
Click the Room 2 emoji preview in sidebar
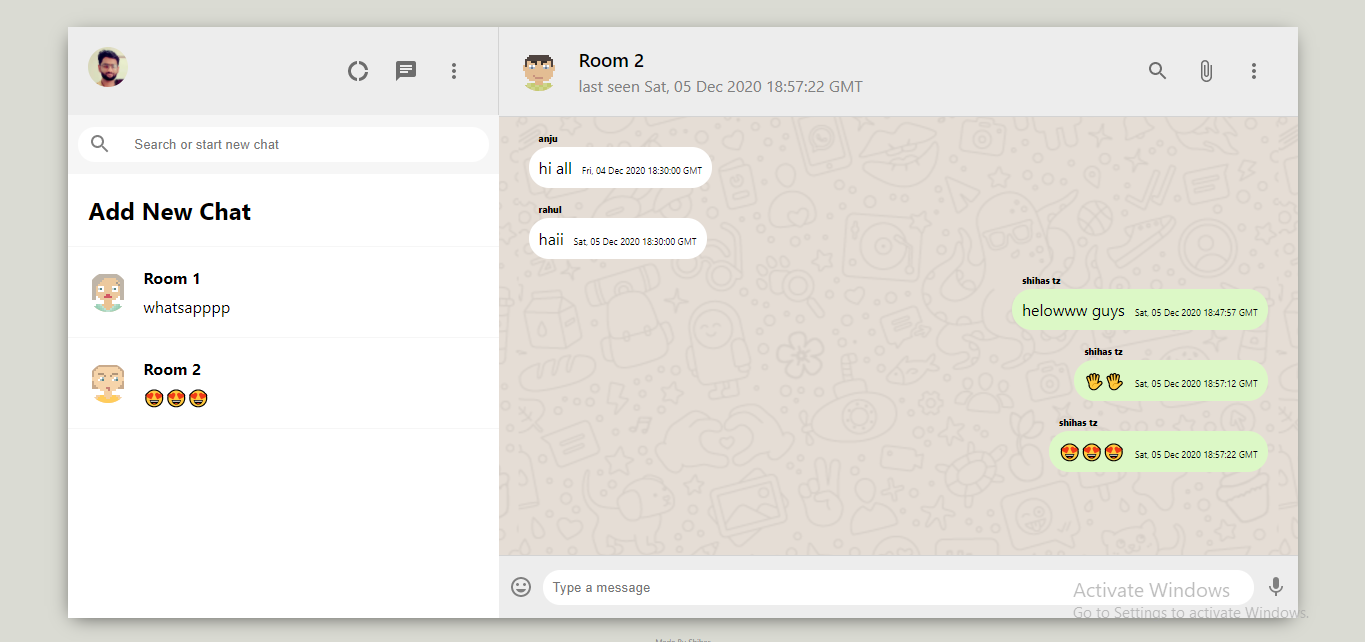coord(176,399)
